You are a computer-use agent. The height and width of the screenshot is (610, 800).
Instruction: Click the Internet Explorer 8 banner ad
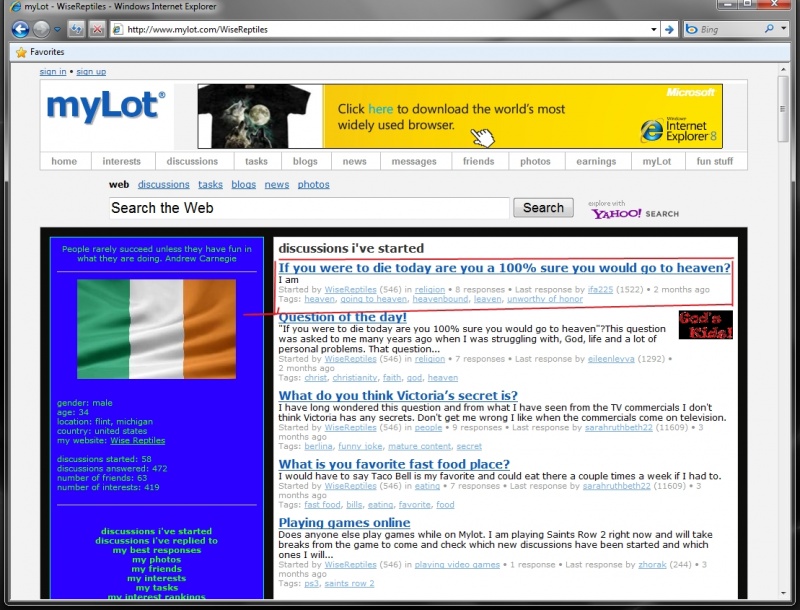(460, 116)
